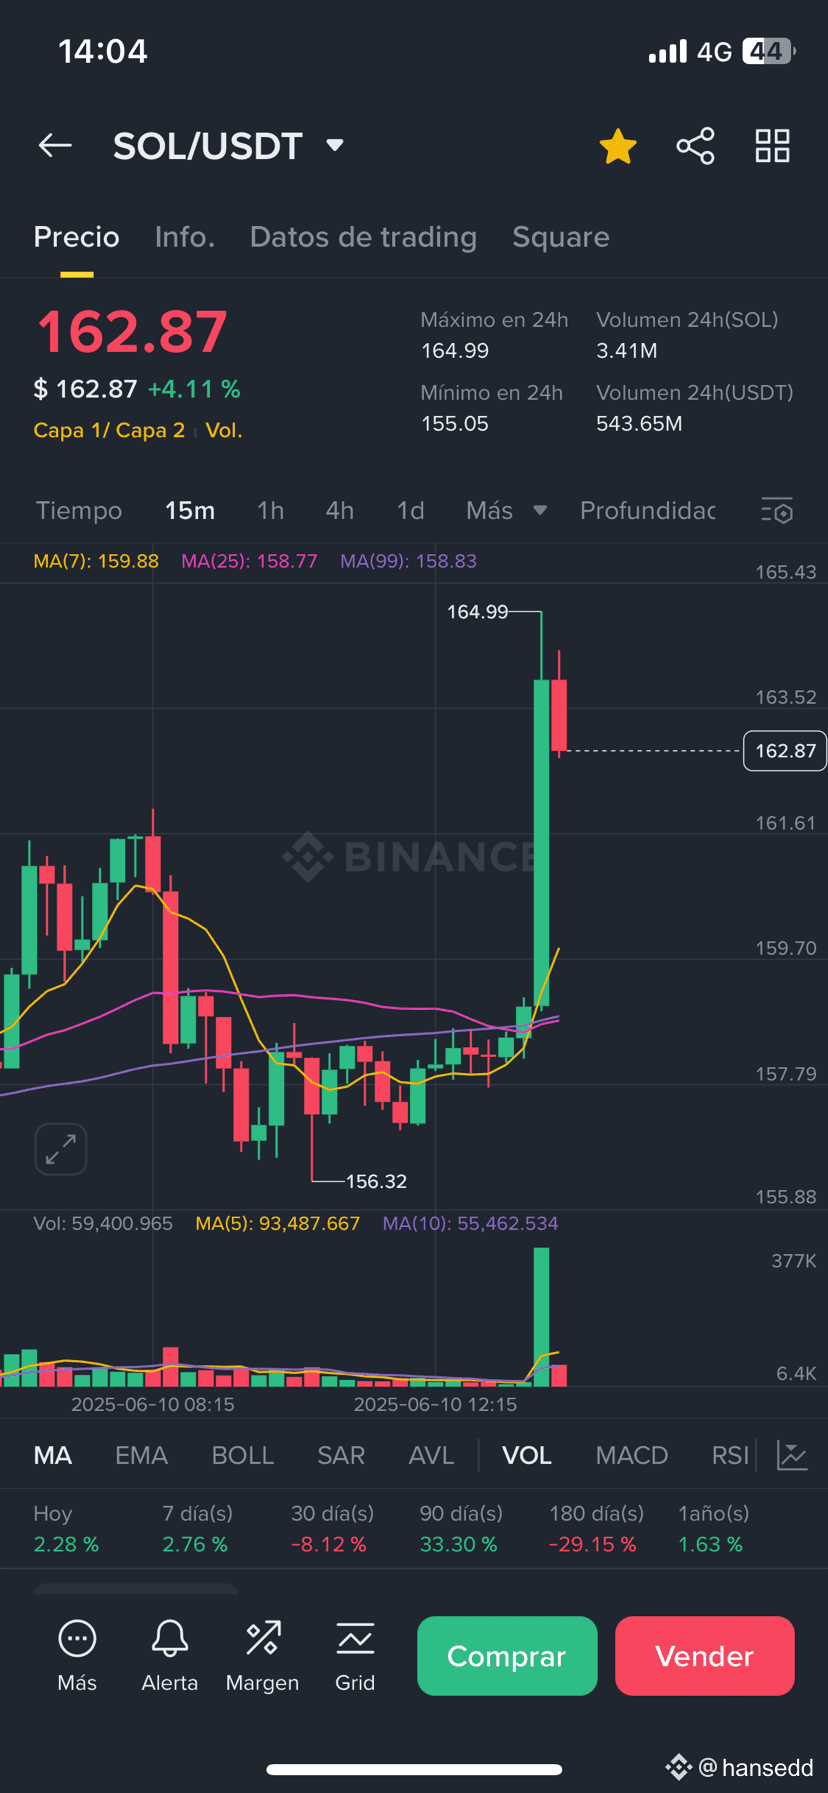Enable the AVL indicator
828x1793 pixels.
432,1455
